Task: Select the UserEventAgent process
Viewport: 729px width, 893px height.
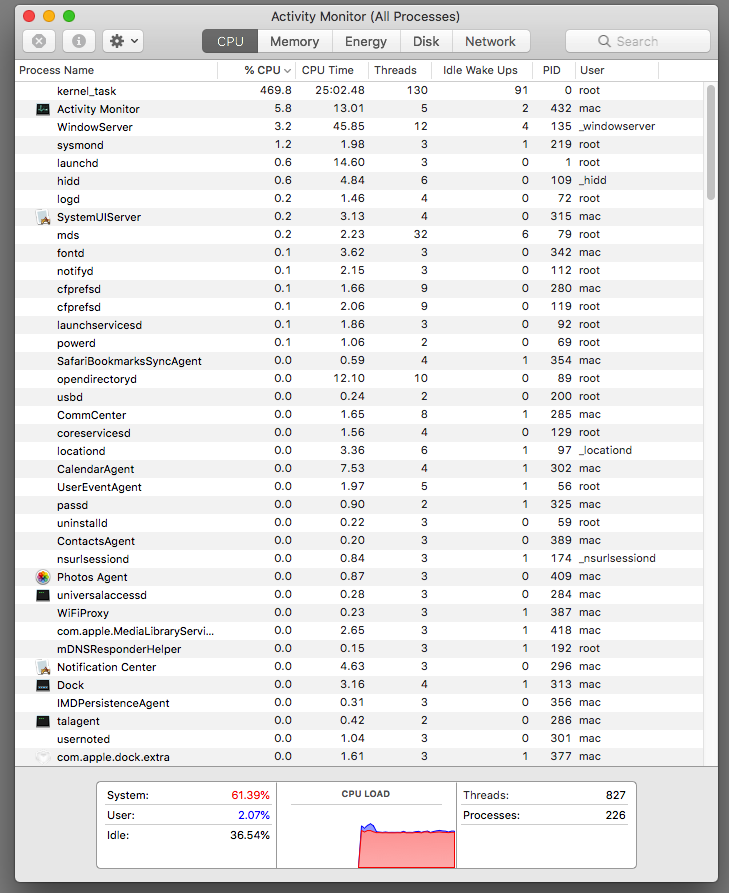Action: point(359,486)
